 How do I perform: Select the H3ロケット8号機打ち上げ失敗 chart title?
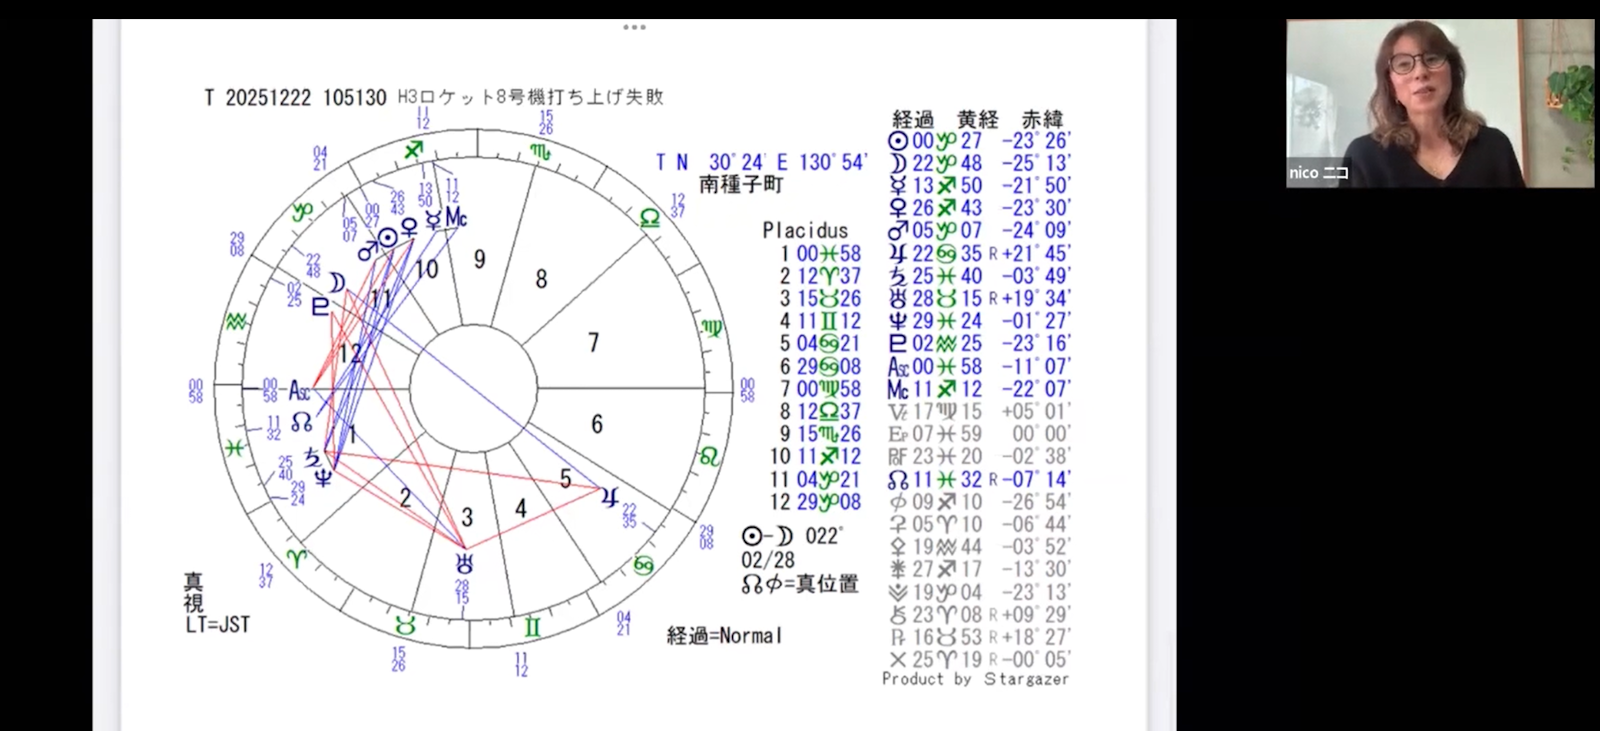[530, 97]
